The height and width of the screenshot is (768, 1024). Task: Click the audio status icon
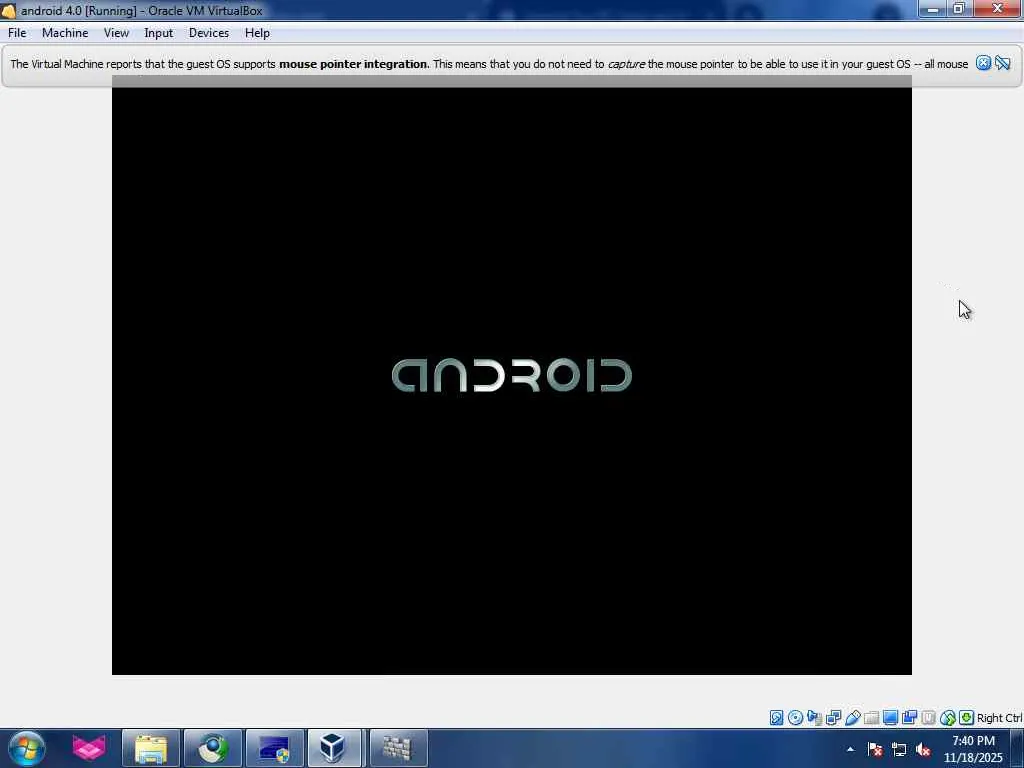click(814, 718)
